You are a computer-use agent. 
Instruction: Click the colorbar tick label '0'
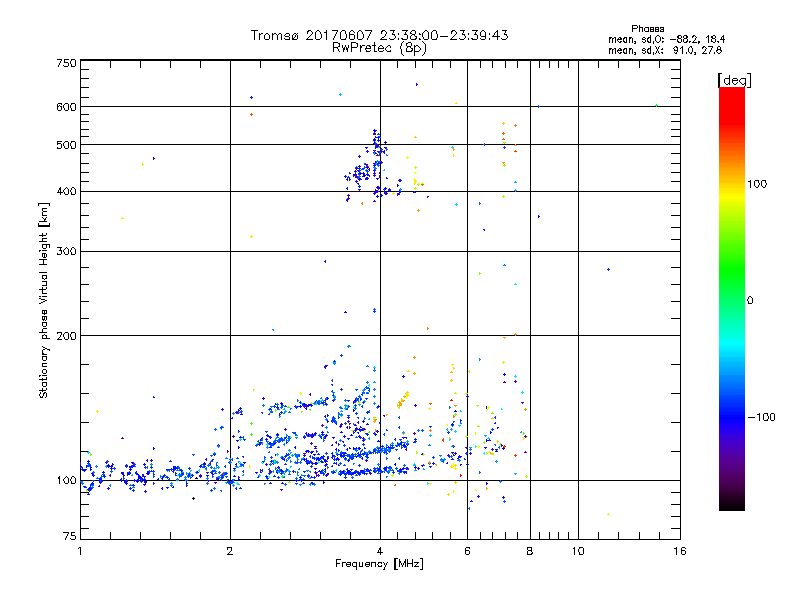tap(750, 301)
